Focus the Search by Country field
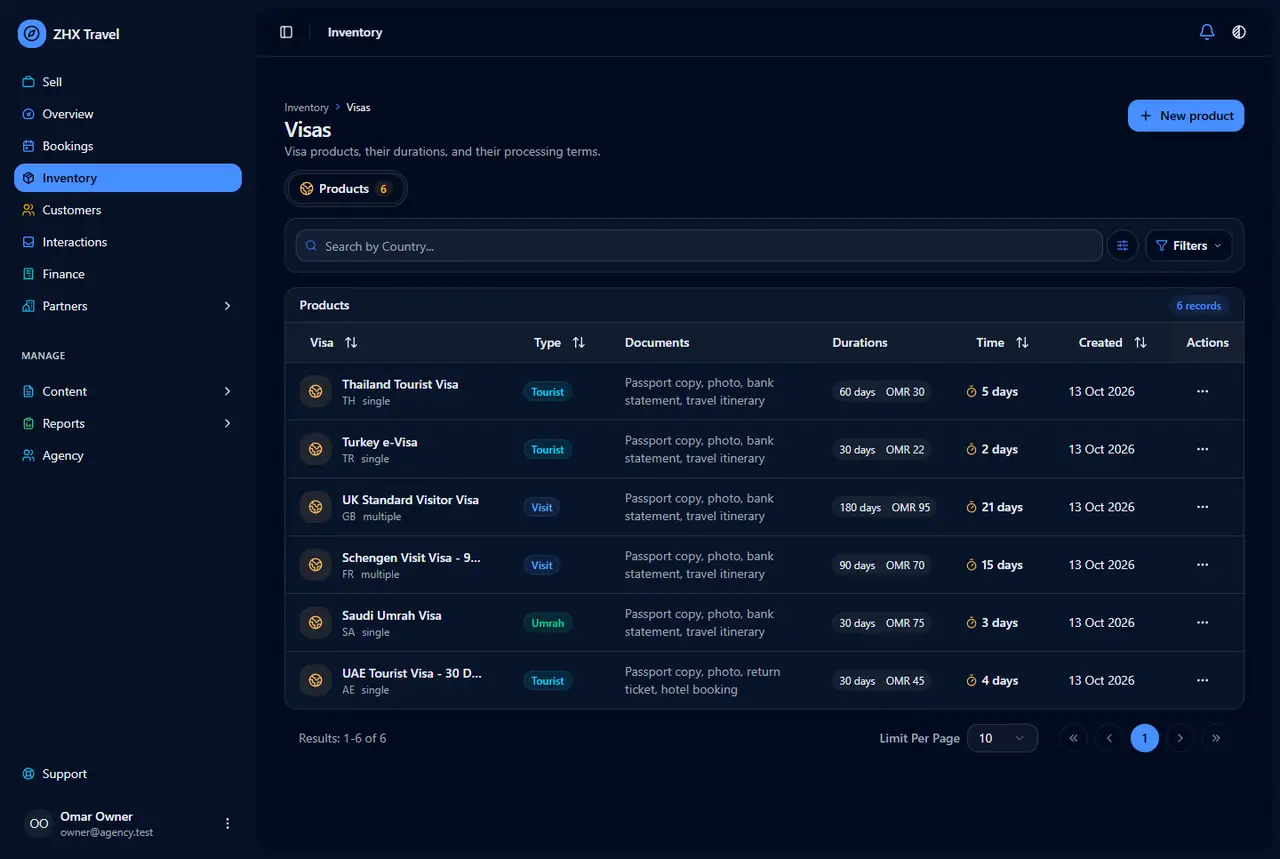The height and width of the screenshot is (859, 1280). 699,246
